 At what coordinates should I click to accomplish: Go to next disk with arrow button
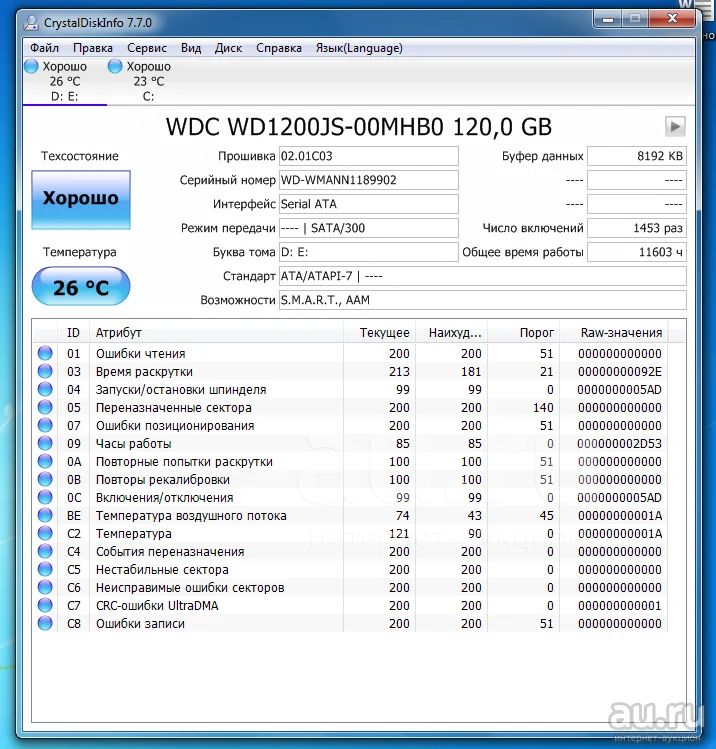(675, 127)
